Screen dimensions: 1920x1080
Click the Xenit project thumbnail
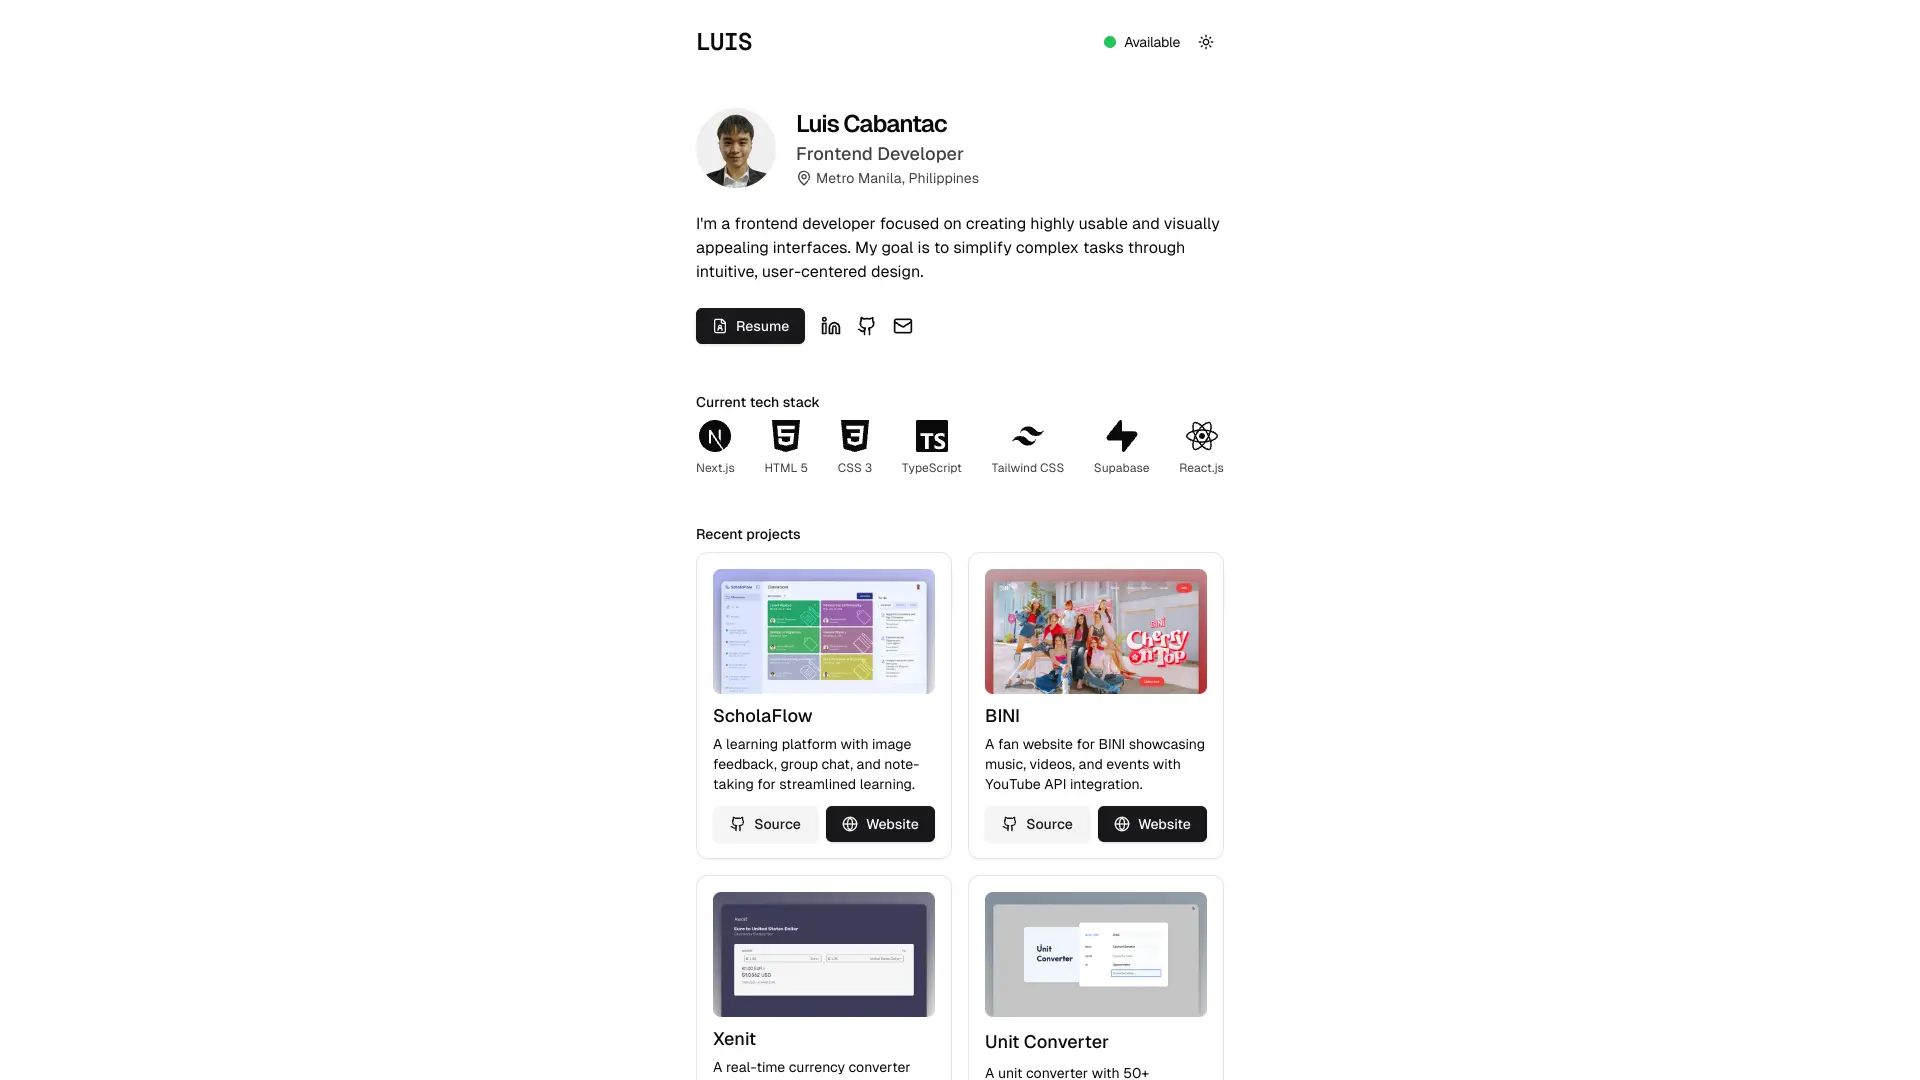pyautogui.click(x=823, y=953)
